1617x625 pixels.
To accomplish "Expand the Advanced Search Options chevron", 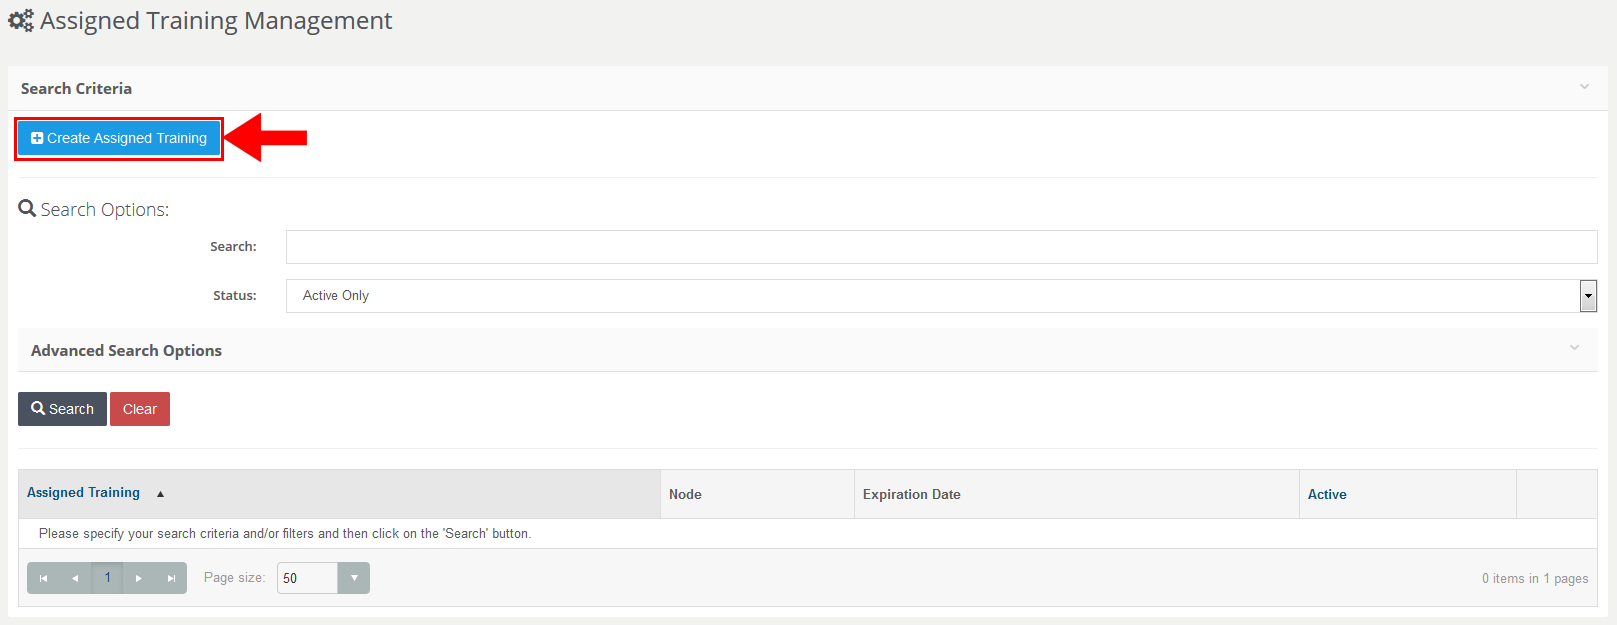I will pos(1574,348).
